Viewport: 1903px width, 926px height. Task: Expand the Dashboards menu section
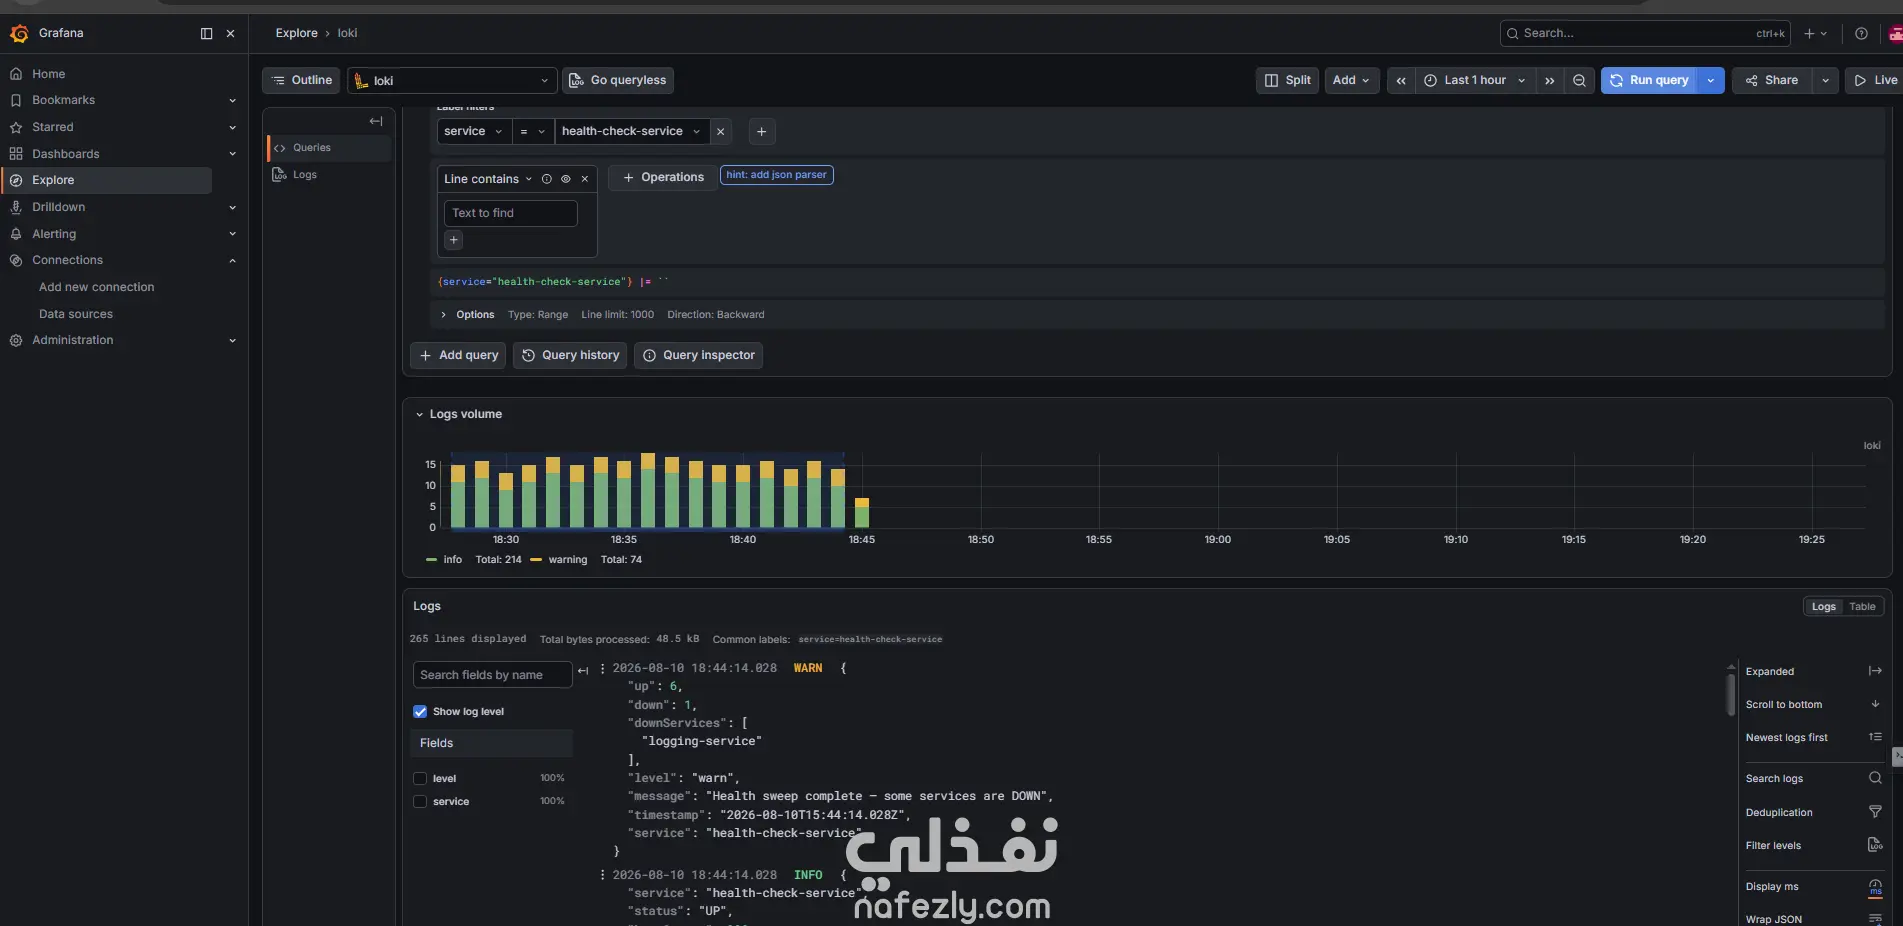[x=232, y=154]
